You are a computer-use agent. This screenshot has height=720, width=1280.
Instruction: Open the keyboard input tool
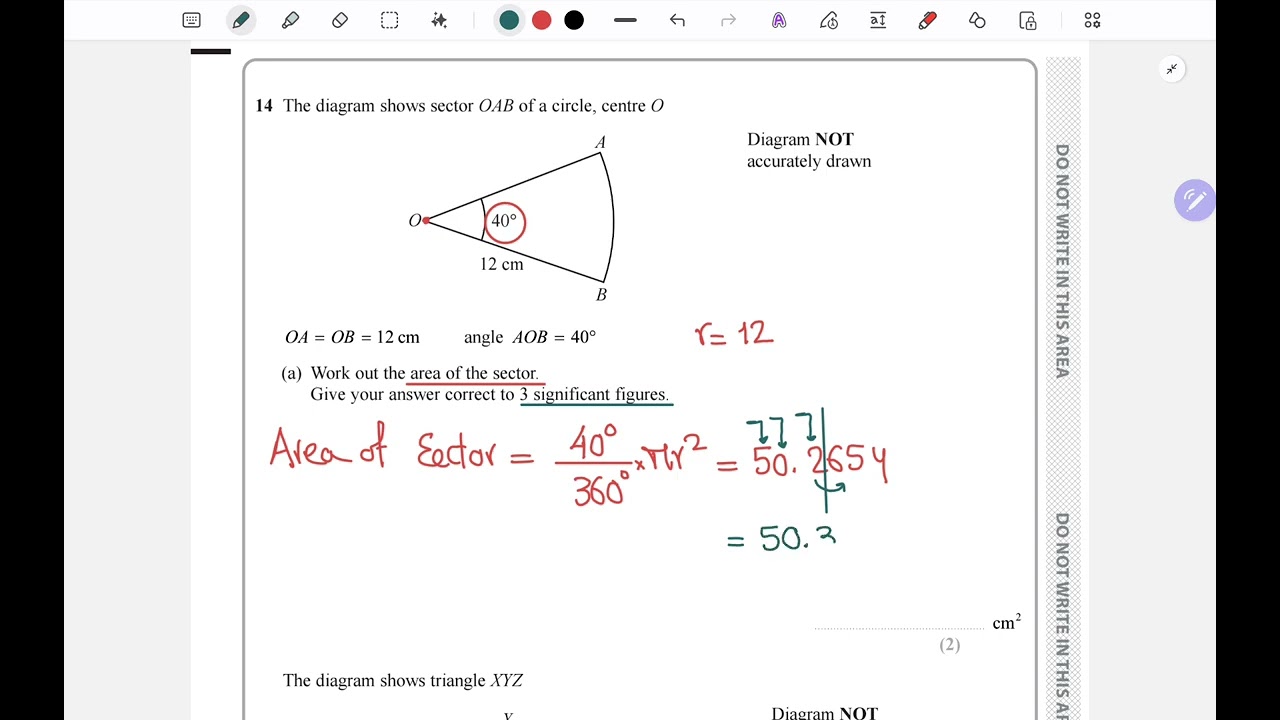[x=192, y=20]
